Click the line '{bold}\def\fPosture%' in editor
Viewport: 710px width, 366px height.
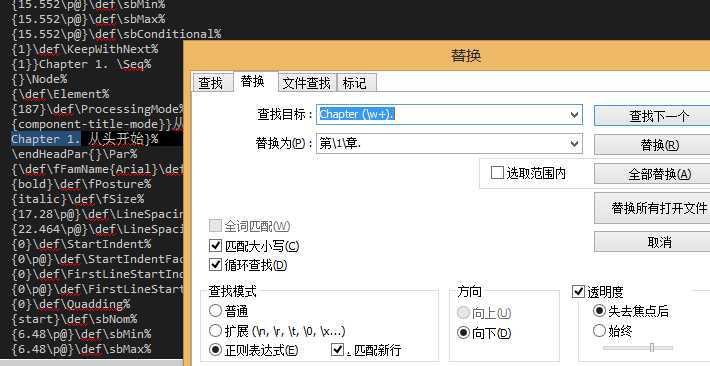pos(81,184)
